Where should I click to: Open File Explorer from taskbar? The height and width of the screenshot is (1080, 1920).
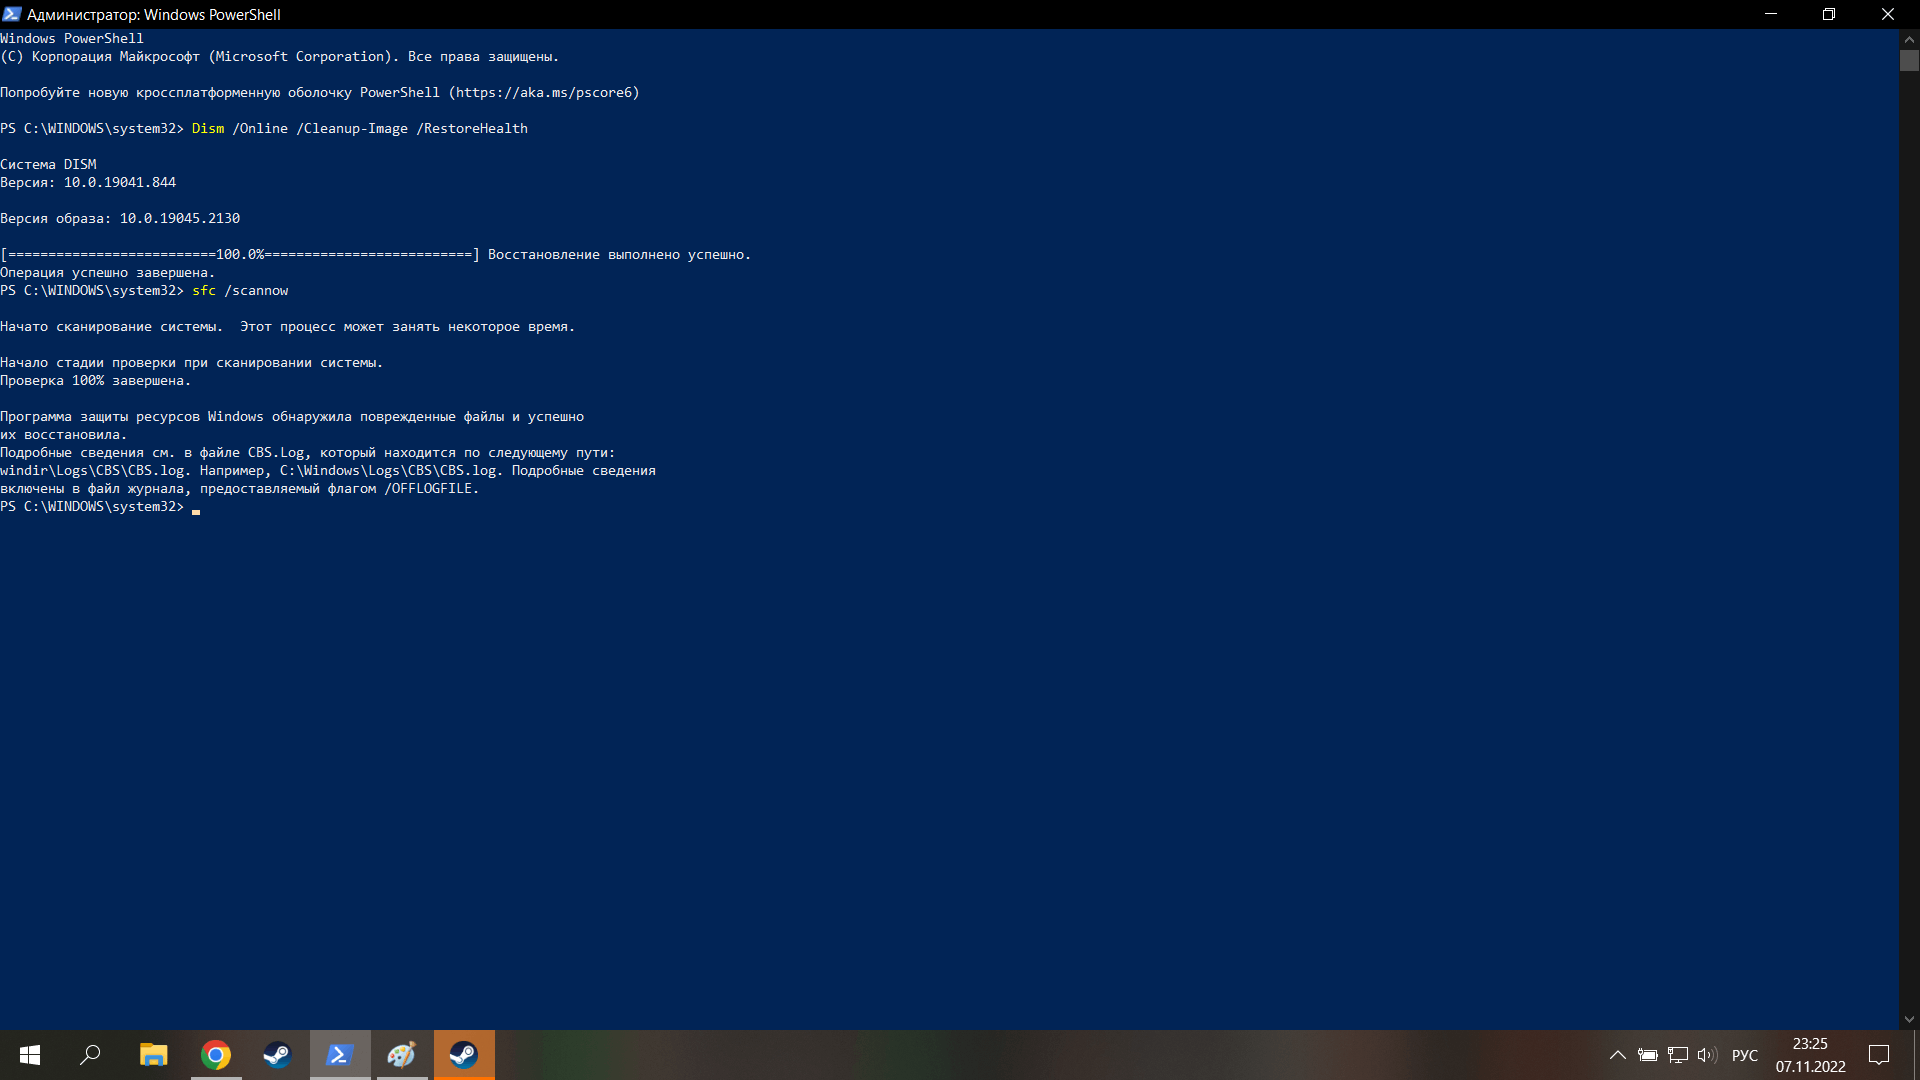153,1055
